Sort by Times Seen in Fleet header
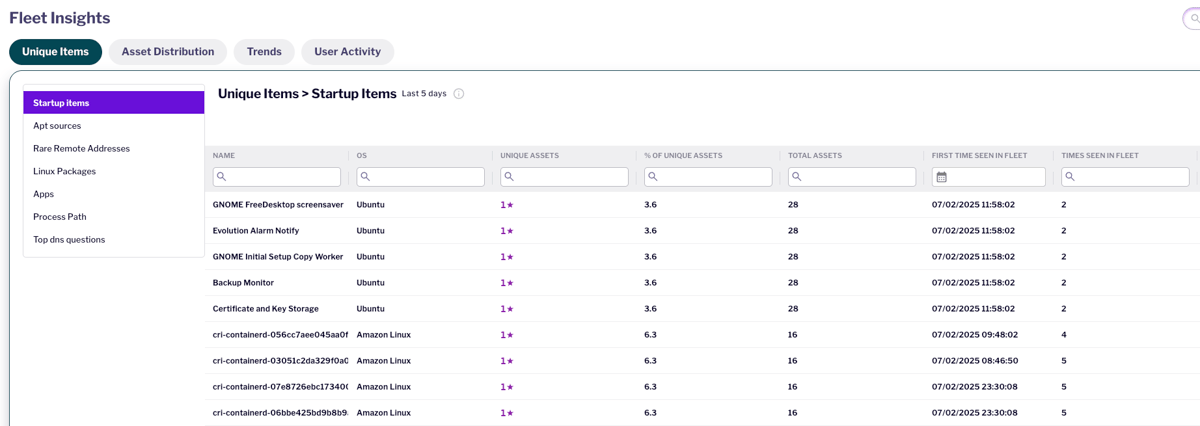This screenshot has width=1200, height=426. click(1100, 156)
